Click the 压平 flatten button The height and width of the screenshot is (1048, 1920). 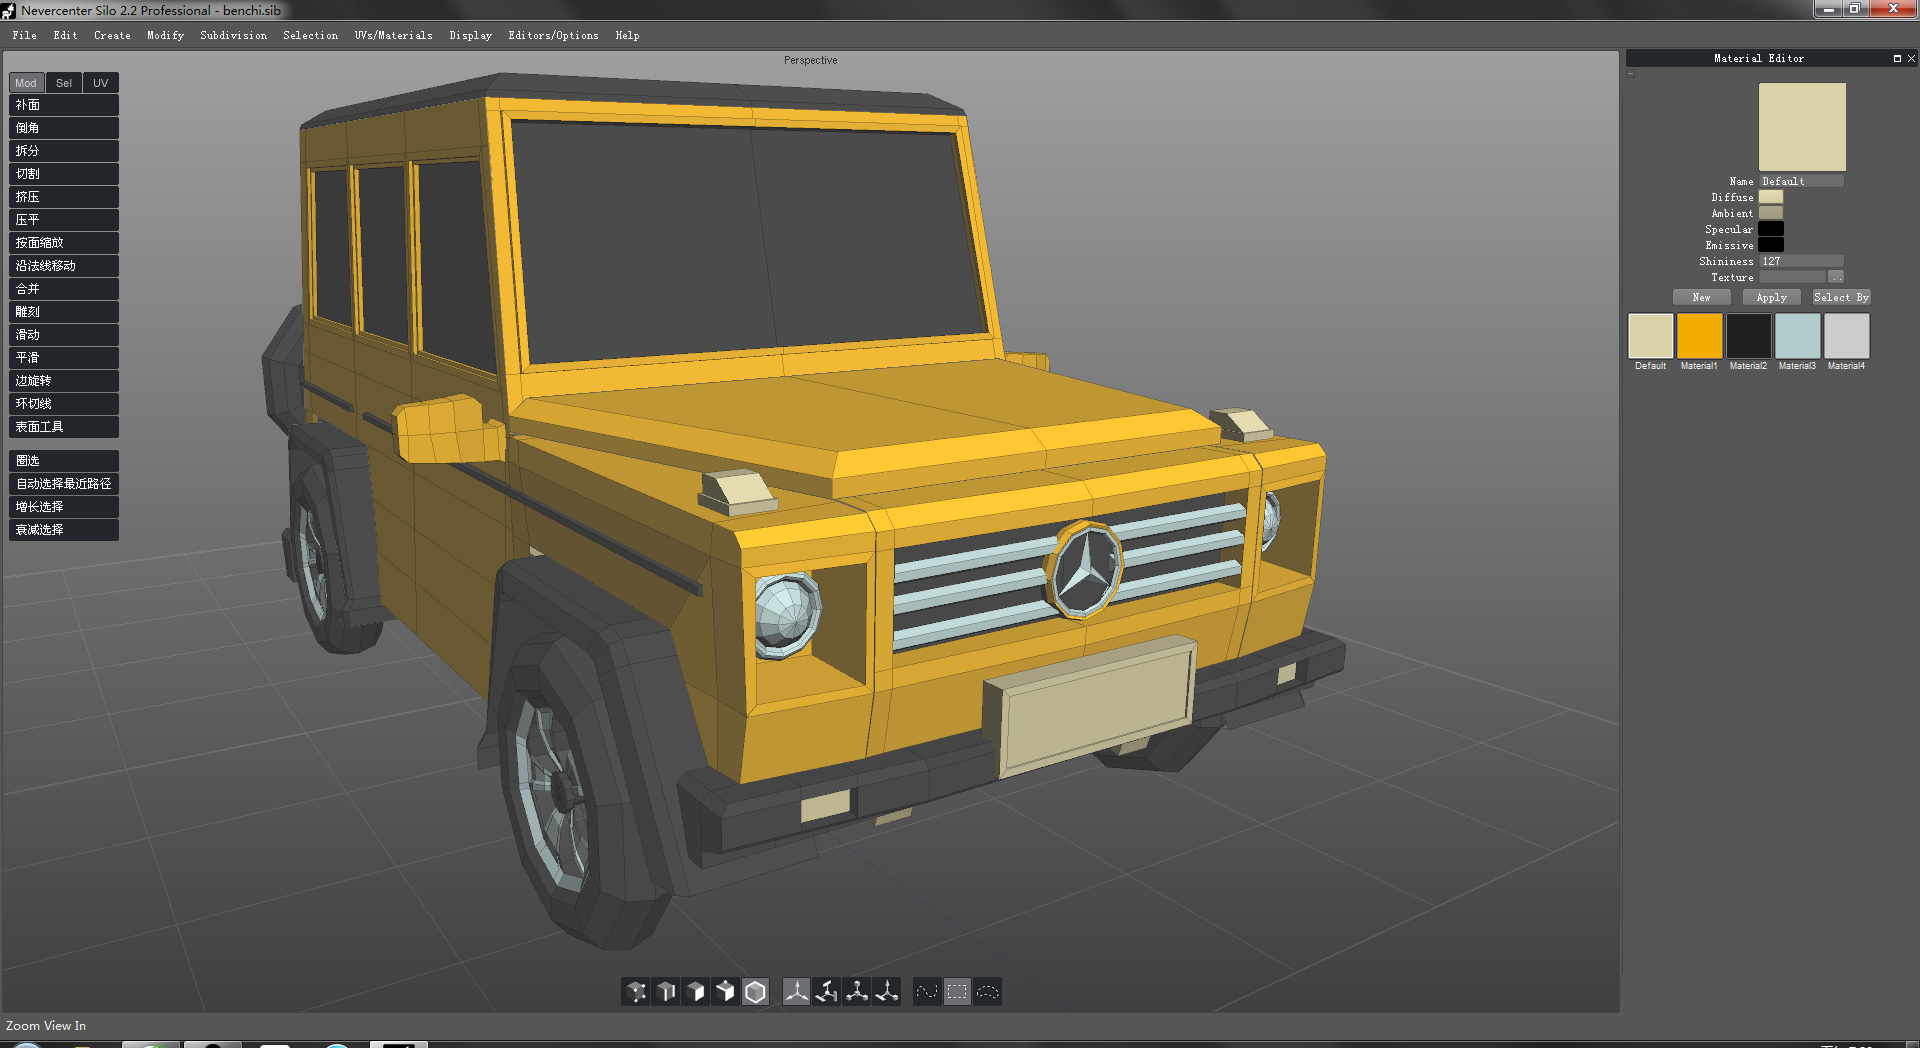pos(64,220)
